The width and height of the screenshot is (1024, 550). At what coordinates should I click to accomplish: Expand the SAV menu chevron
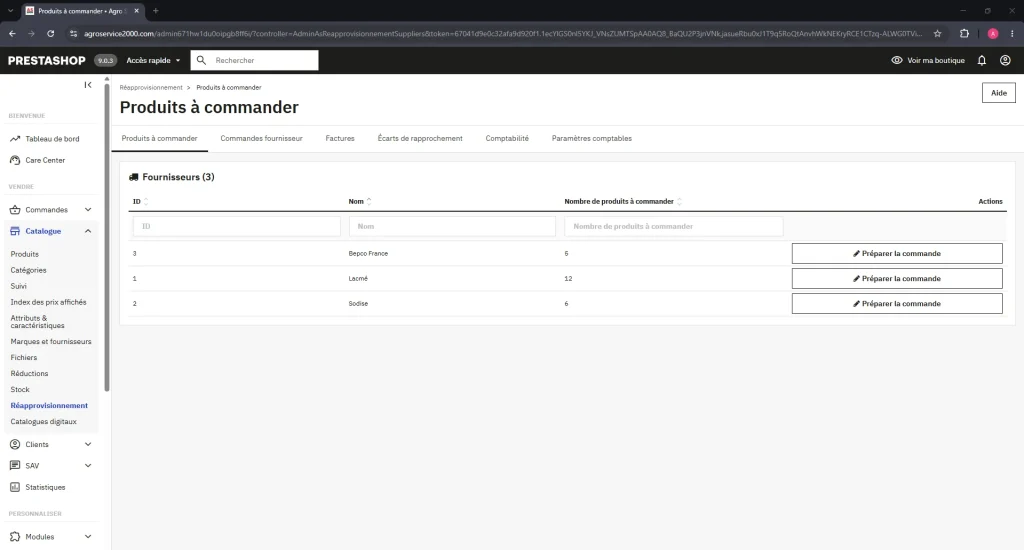coord(88,466)
